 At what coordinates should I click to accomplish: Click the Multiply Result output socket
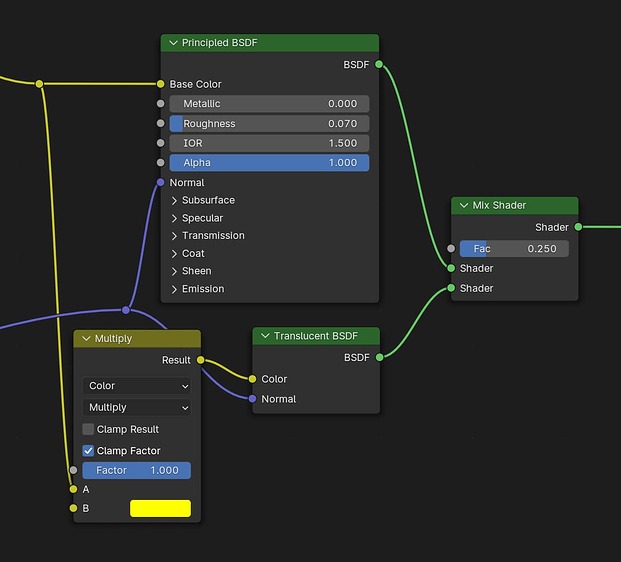pyautogui.click(x=201, y=360)
